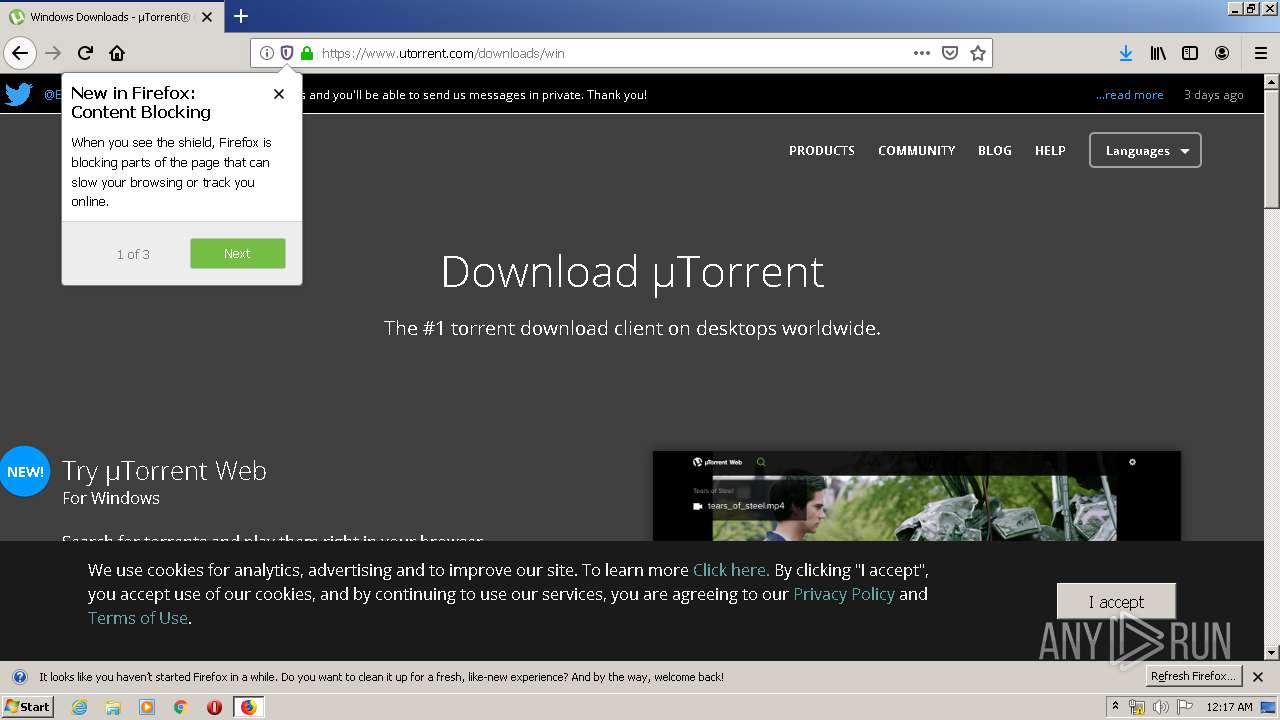Click the volume speaker tray icon
Screen dimensions: 1280x720
[1161, 707]
